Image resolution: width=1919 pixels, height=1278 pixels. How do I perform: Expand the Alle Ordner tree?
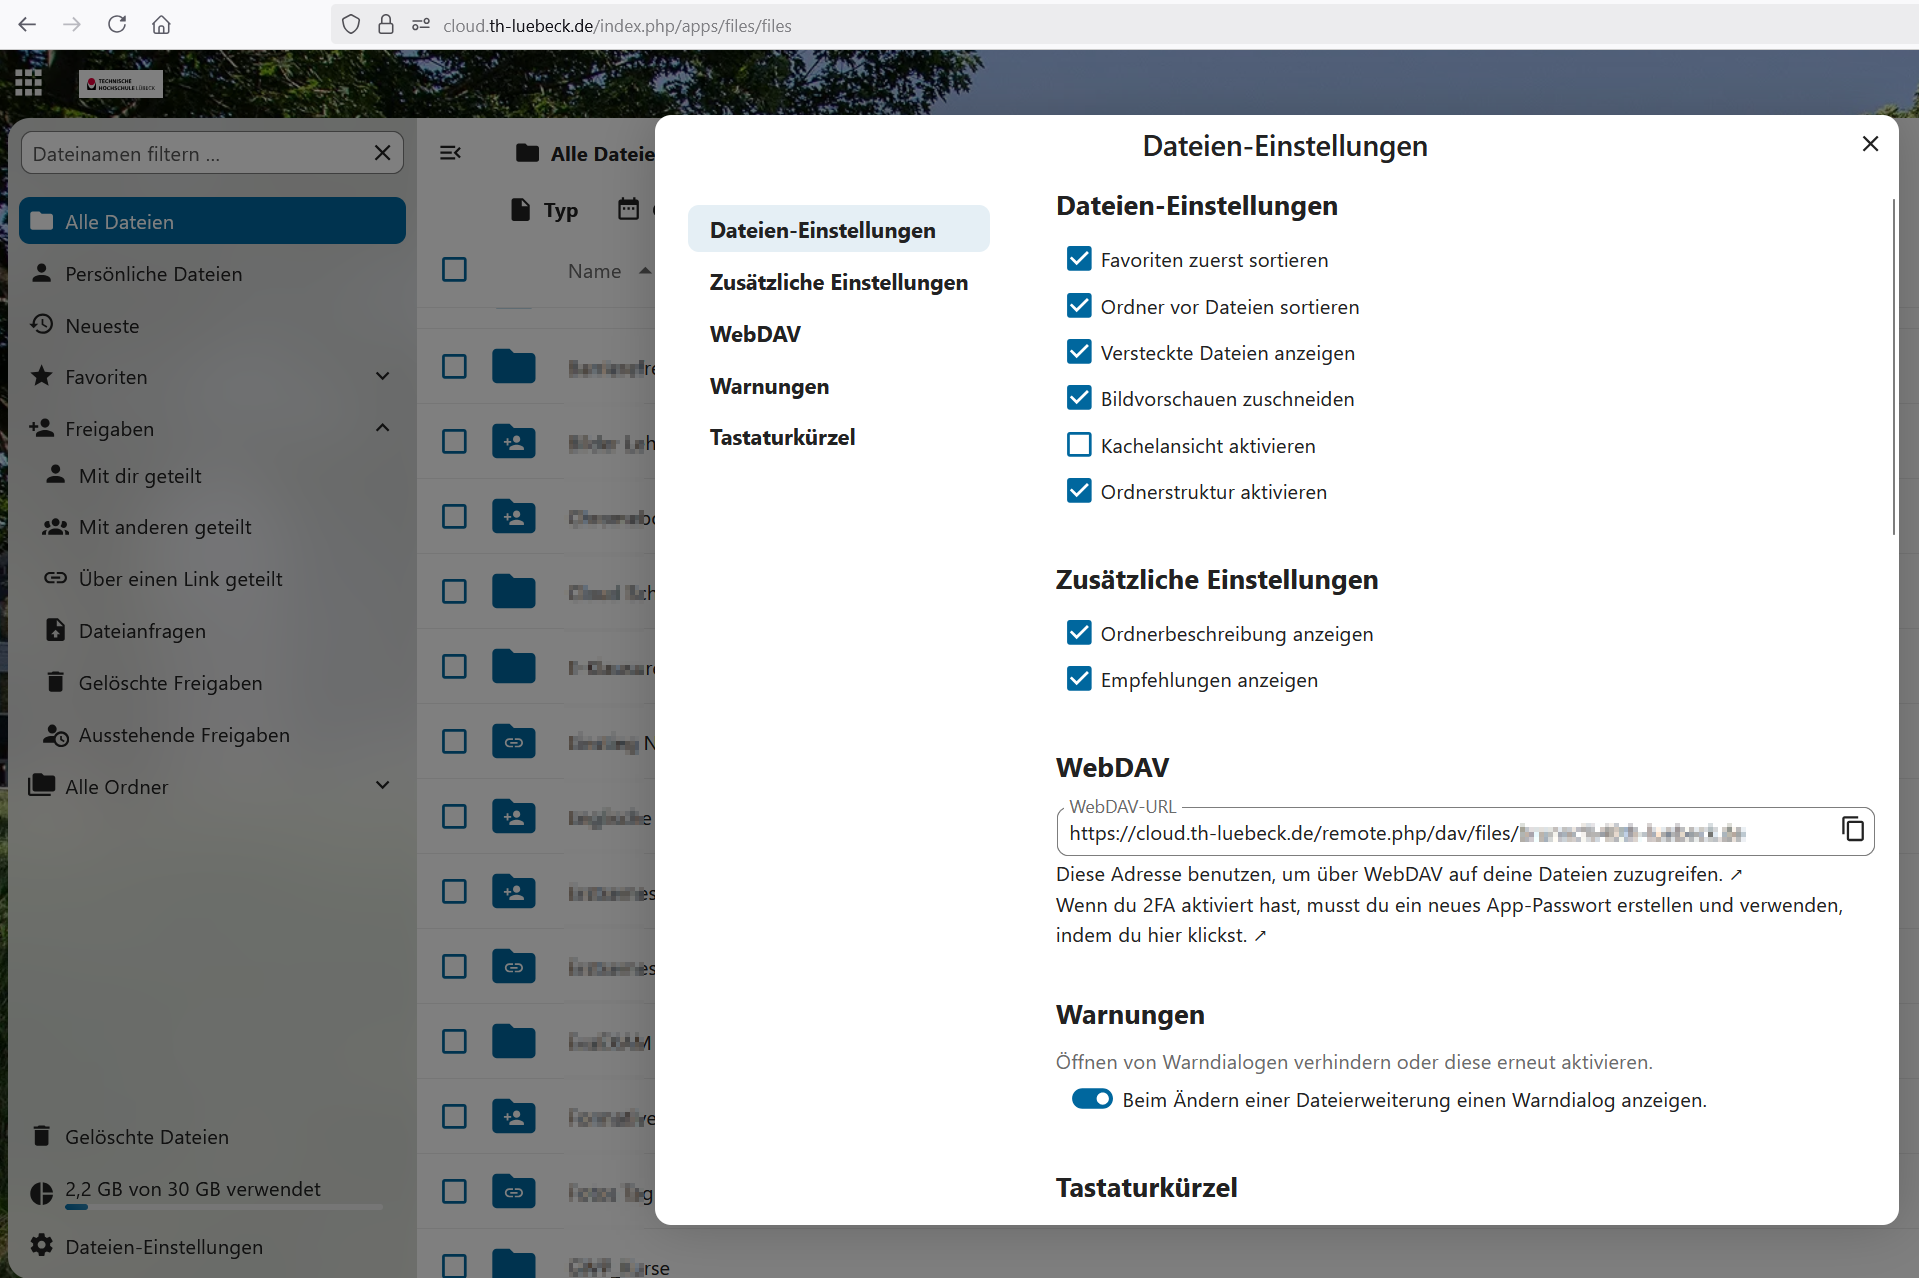(x=382, y=786)
